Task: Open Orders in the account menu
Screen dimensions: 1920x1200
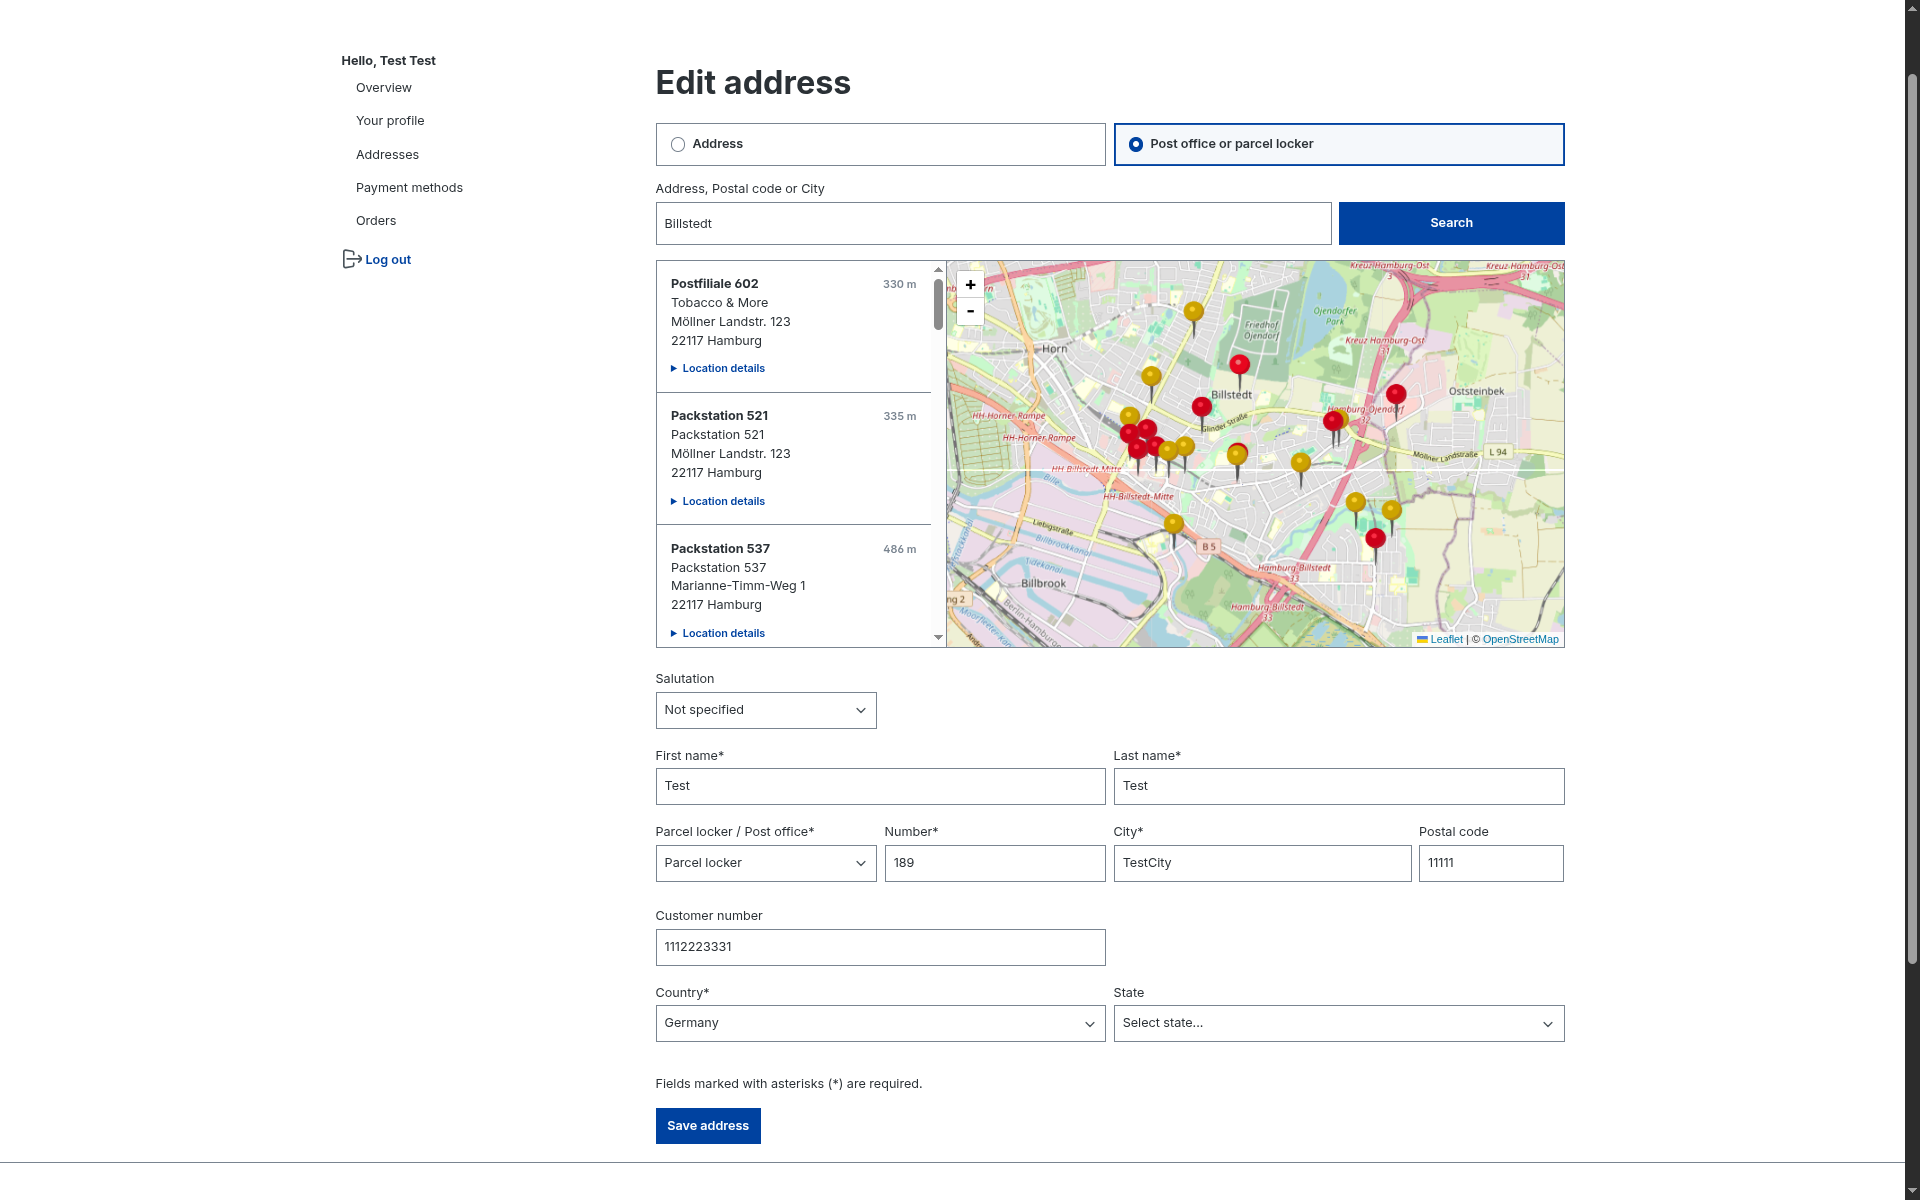Action: pyautogui.click(x=376, y=221)
